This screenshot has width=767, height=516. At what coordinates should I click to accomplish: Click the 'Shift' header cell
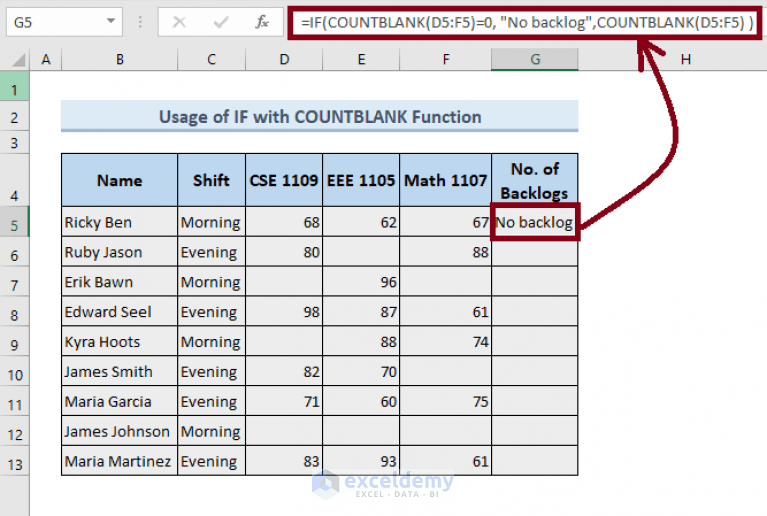tap(211, 180)
